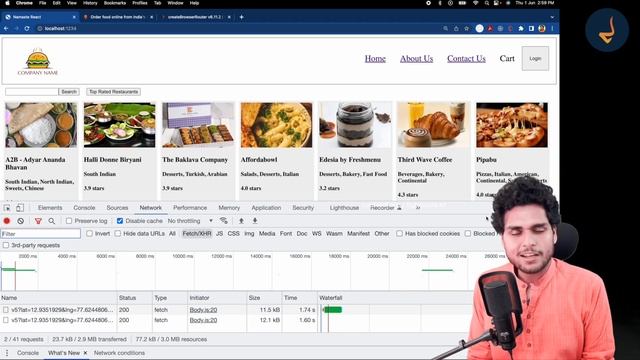Viewport: 640px width, 360px height.
Task: Switch to the Elements tab
Action: [x=50, y=208]
